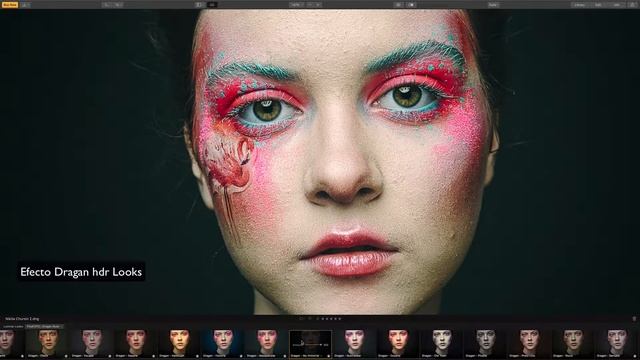Select the highlighted Dragan looks category tab
This screenshot has width=640, height=360.
point(44,327)
